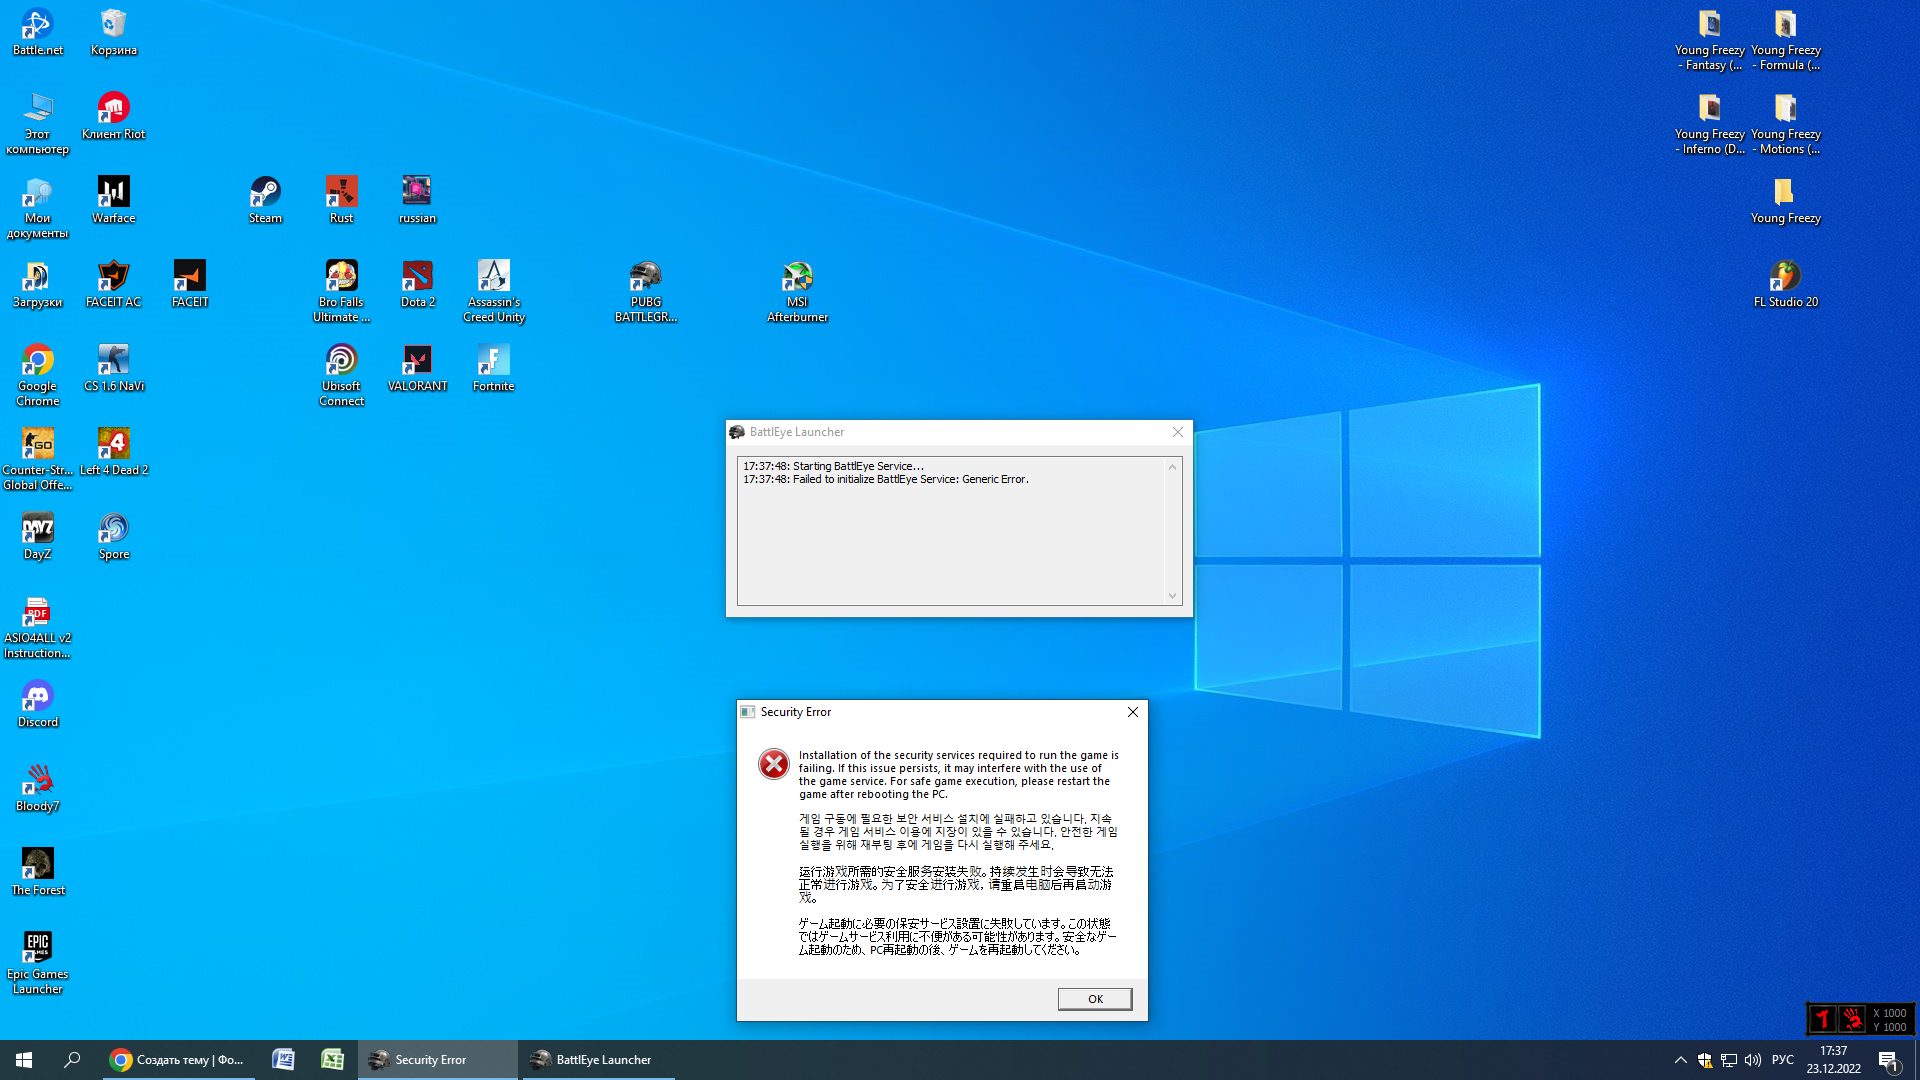Image resolution: width=1920 pixels, height=1080 pixels.
Task: Select the Мои документы icon
Action: (38, 207)
